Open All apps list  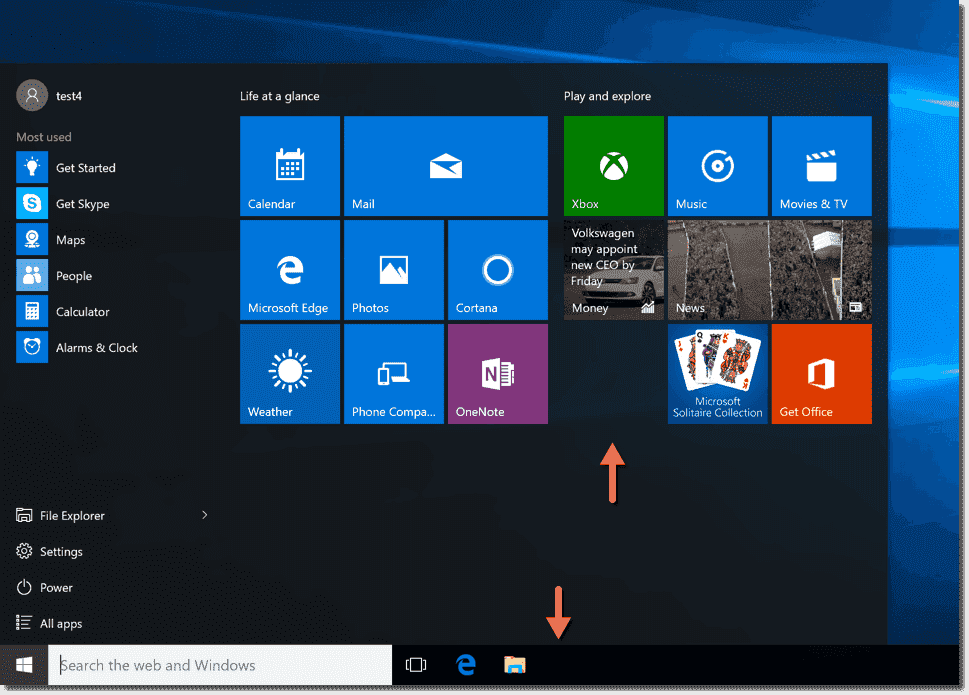click(60, 624)
